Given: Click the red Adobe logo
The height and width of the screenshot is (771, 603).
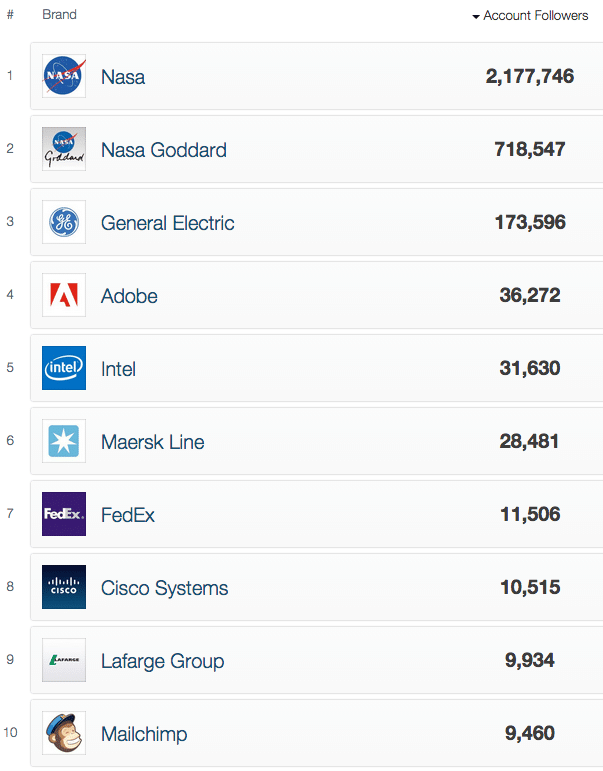Looking at the screenshot, I should (64, 295).
